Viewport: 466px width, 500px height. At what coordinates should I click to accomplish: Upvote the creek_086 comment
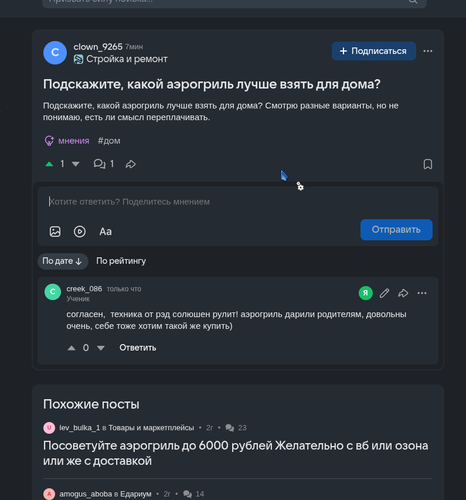tap(71, 348)
